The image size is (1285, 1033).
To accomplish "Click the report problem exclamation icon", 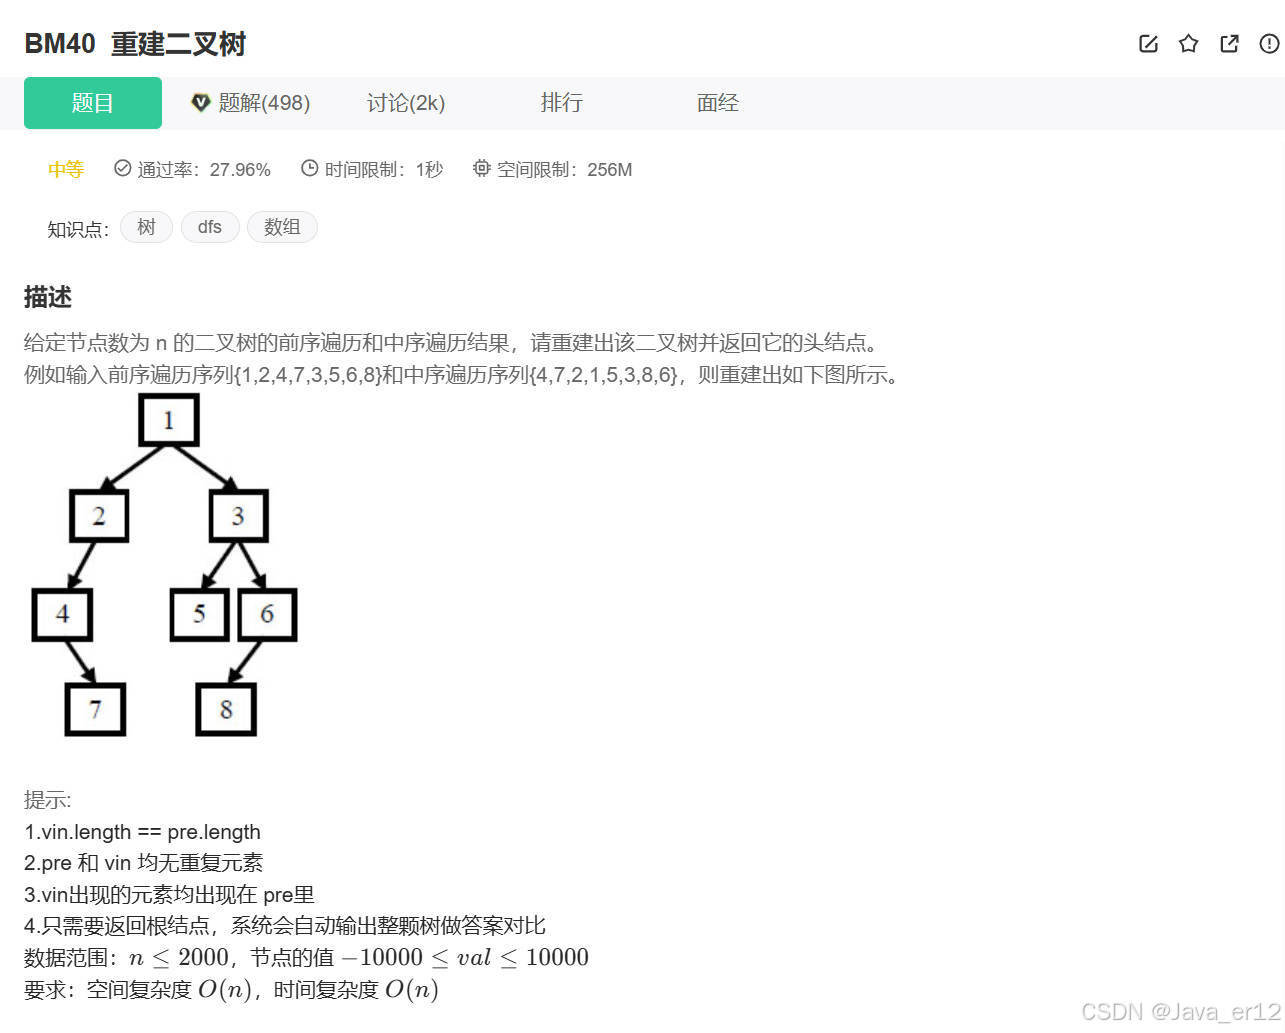I will pyautogui.click(x=1268, y=43).
